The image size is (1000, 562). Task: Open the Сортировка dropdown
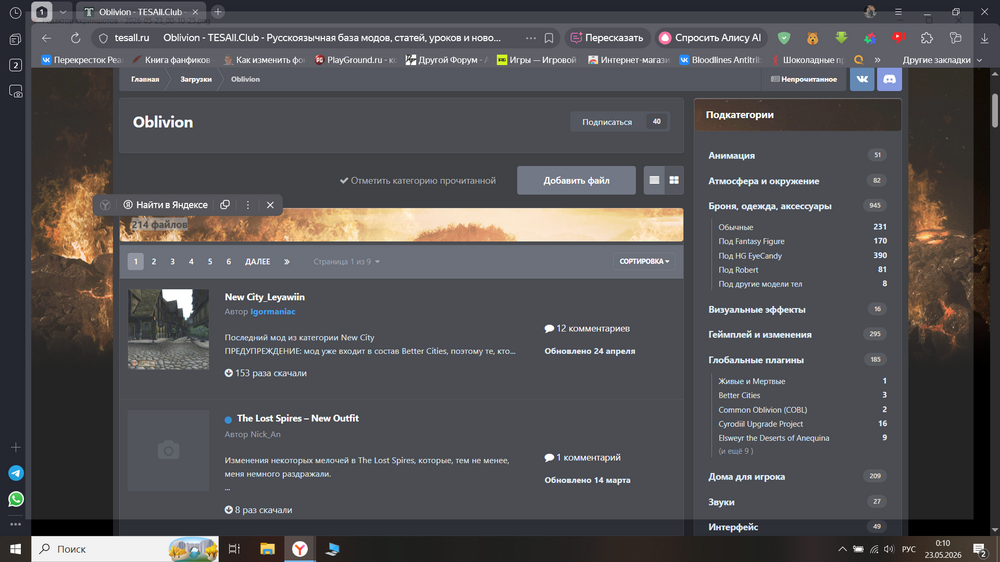[644, 262]
